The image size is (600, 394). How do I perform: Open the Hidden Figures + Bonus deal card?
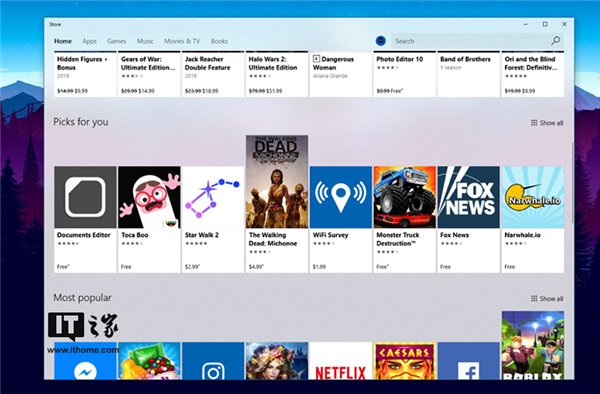point(85,74)
